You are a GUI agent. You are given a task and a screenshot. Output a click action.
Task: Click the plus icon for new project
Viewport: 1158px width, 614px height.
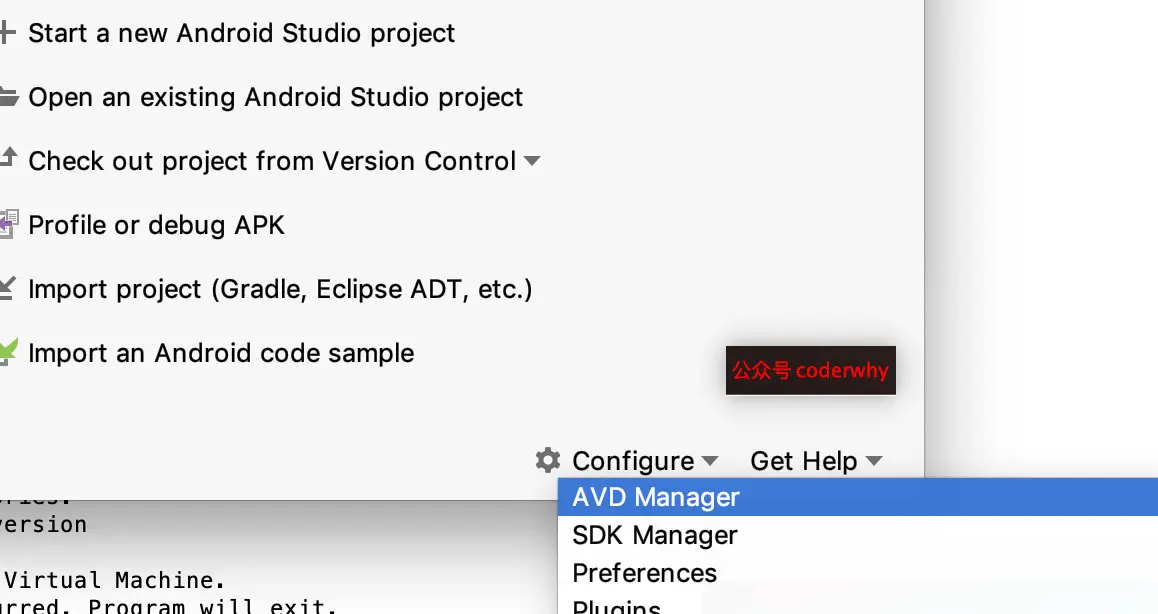coord(7,33)
